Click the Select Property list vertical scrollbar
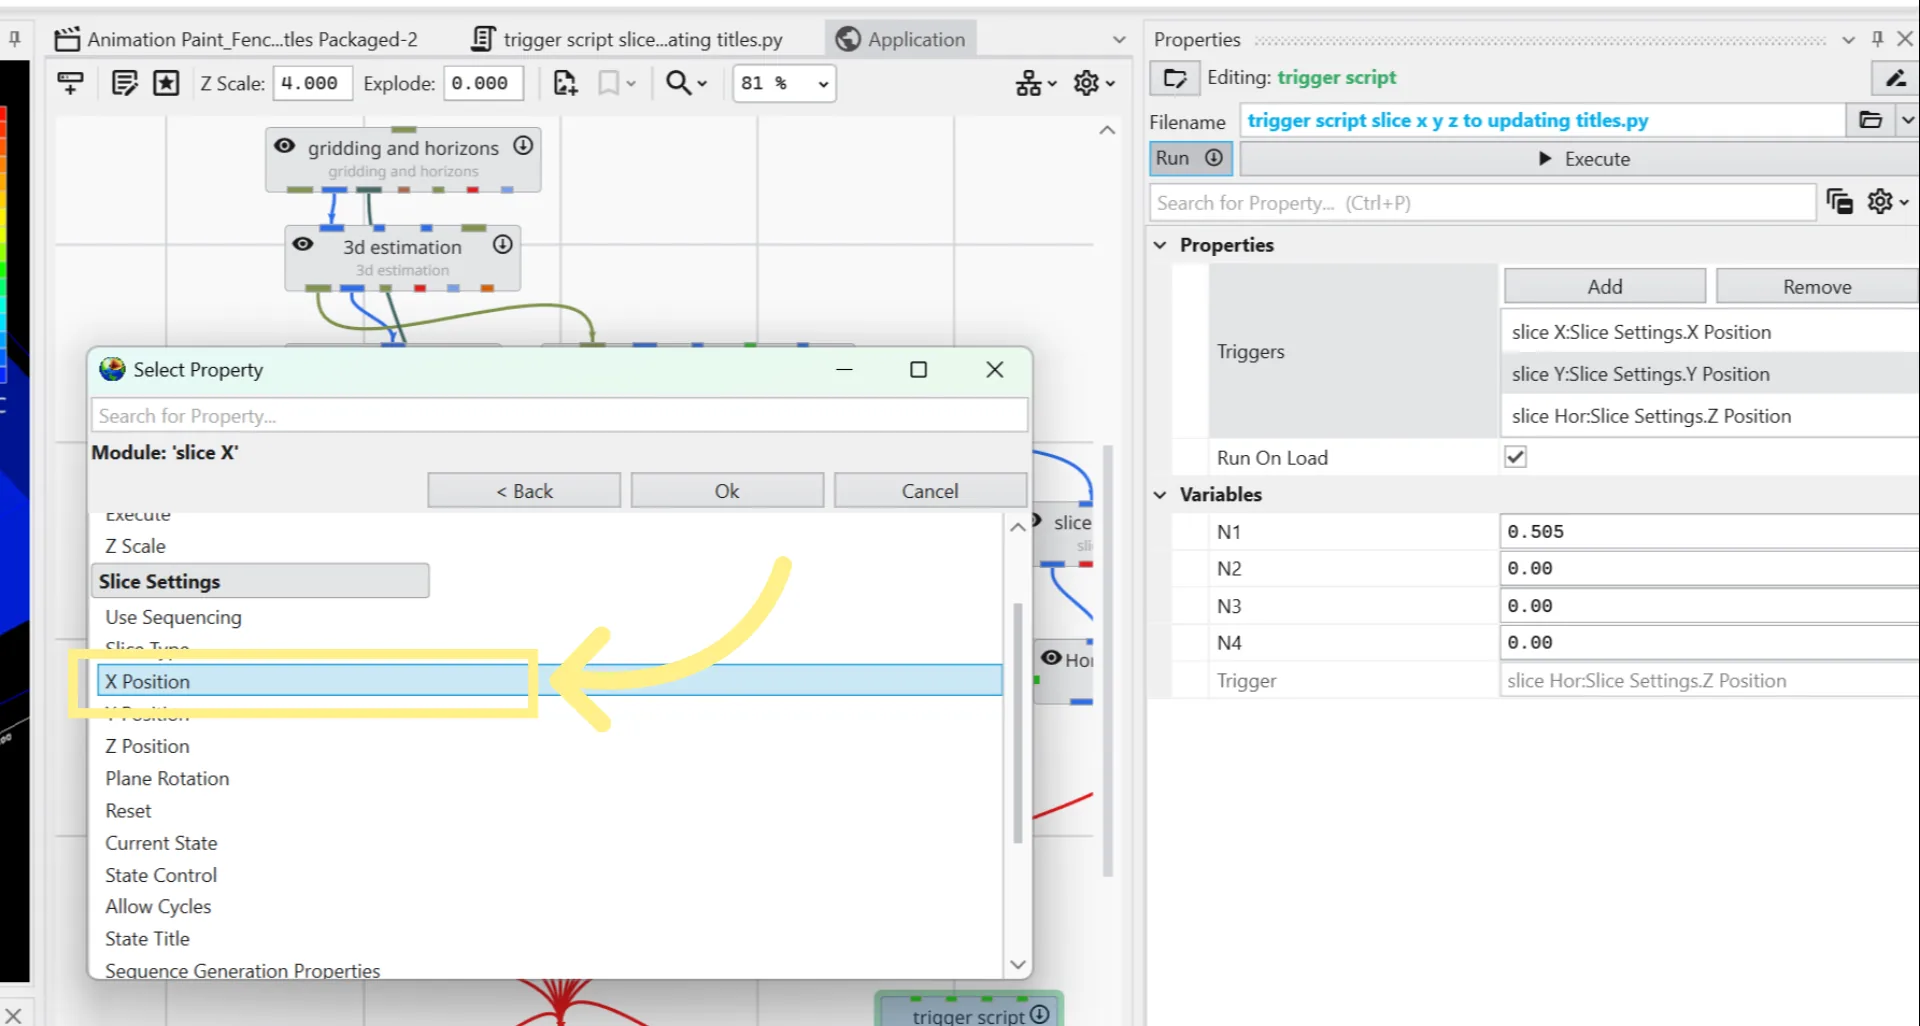 1017,722
